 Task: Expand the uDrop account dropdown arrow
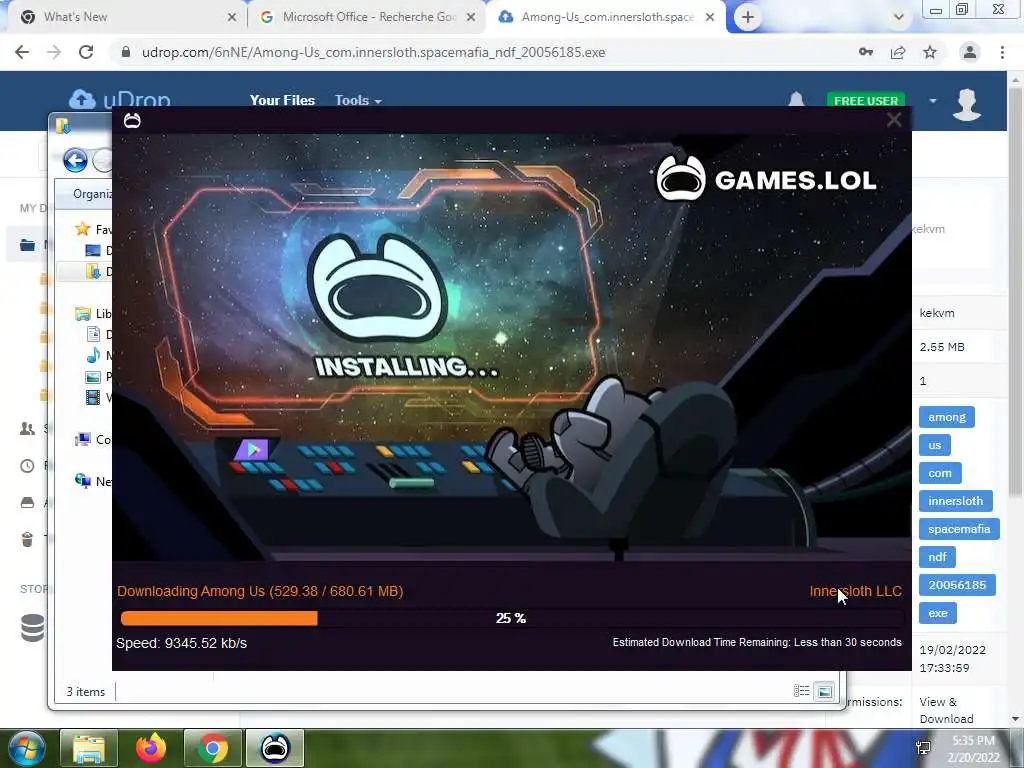pos(933,101)
